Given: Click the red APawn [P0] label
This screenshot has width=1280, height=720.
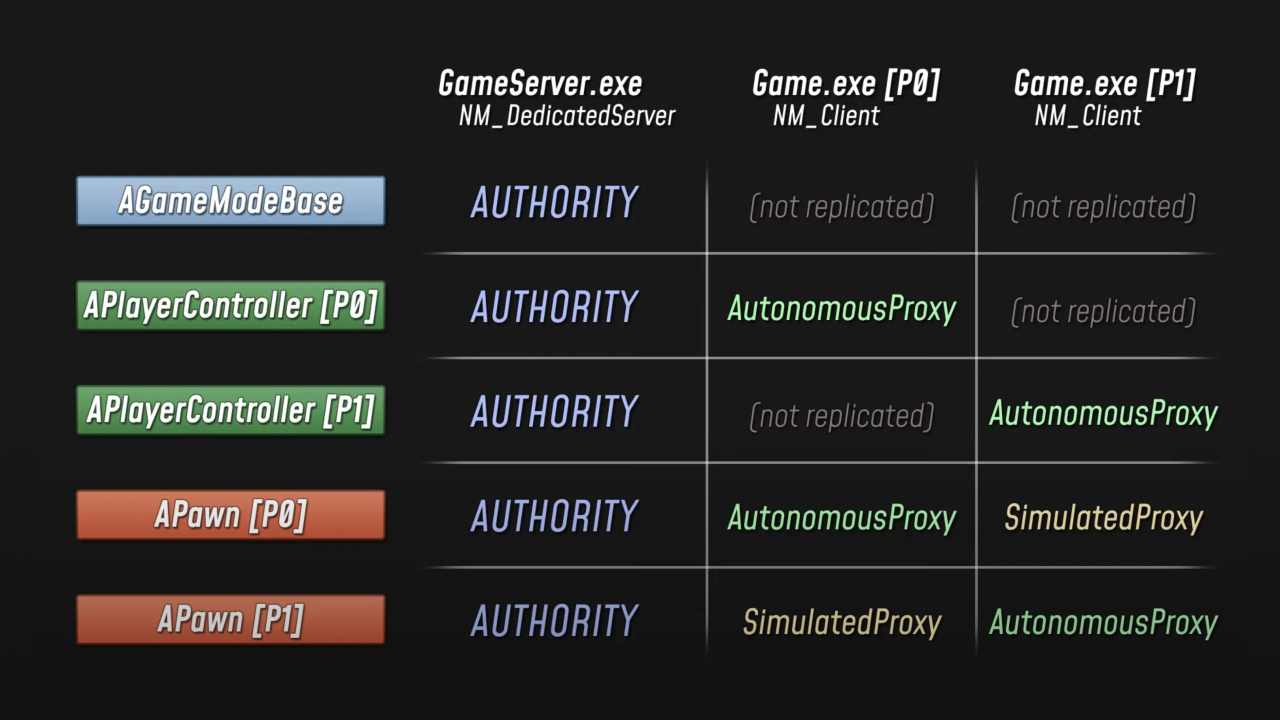Looking at the screenshot, I should 230,515.
